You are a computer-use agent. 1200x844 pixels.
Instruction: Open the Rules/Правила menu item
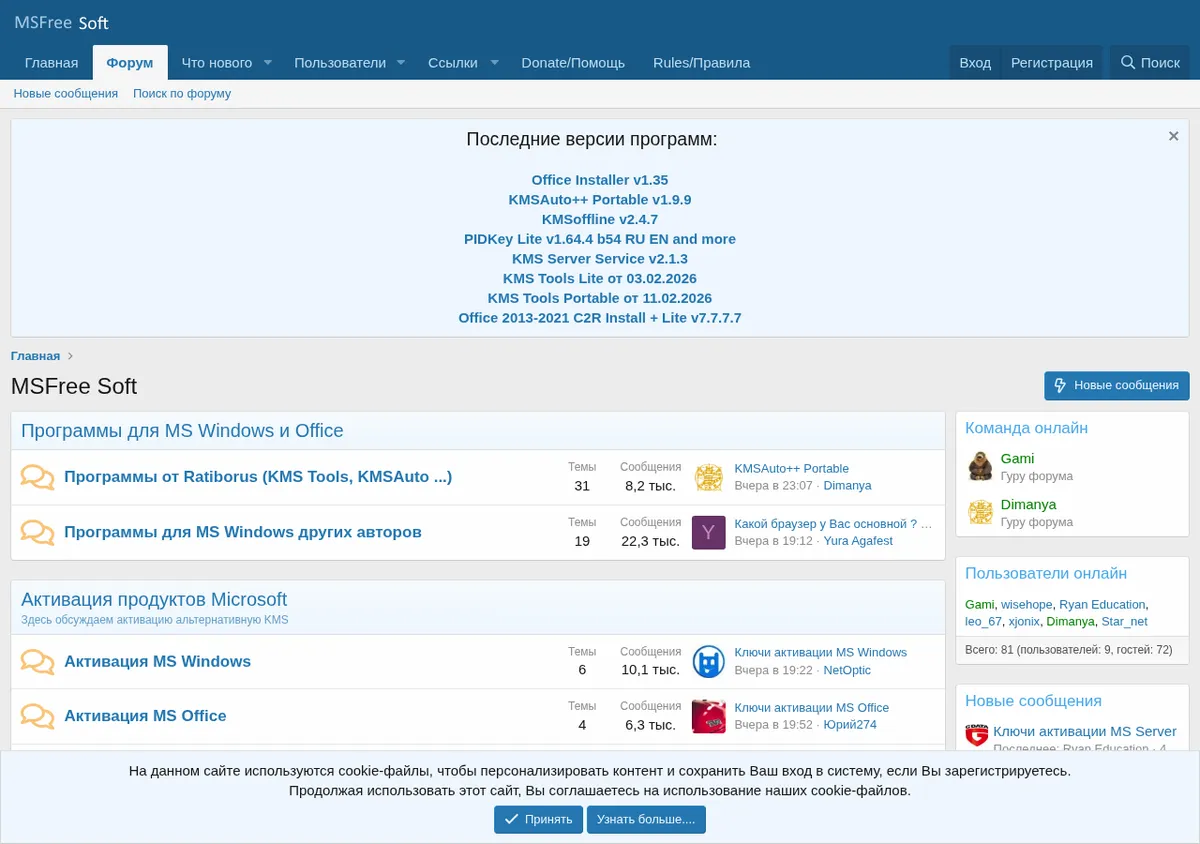click(701, 62)
